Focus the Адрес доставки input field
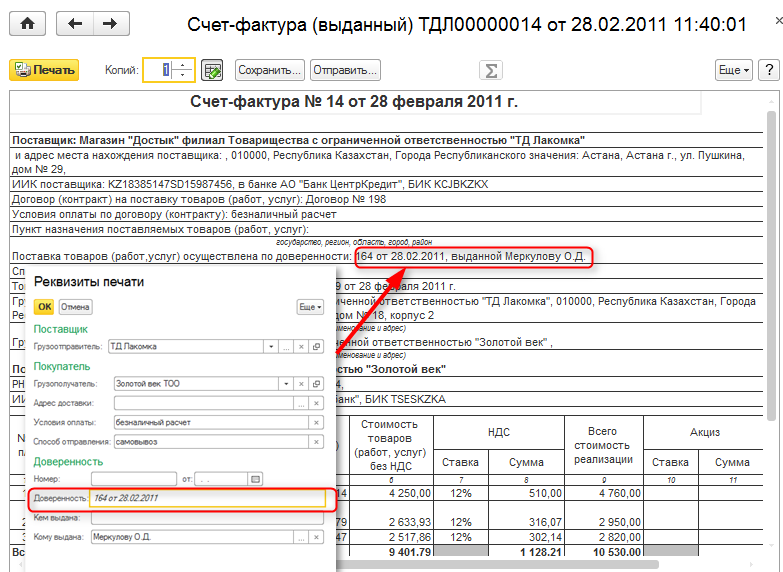 tap(204, 403)
